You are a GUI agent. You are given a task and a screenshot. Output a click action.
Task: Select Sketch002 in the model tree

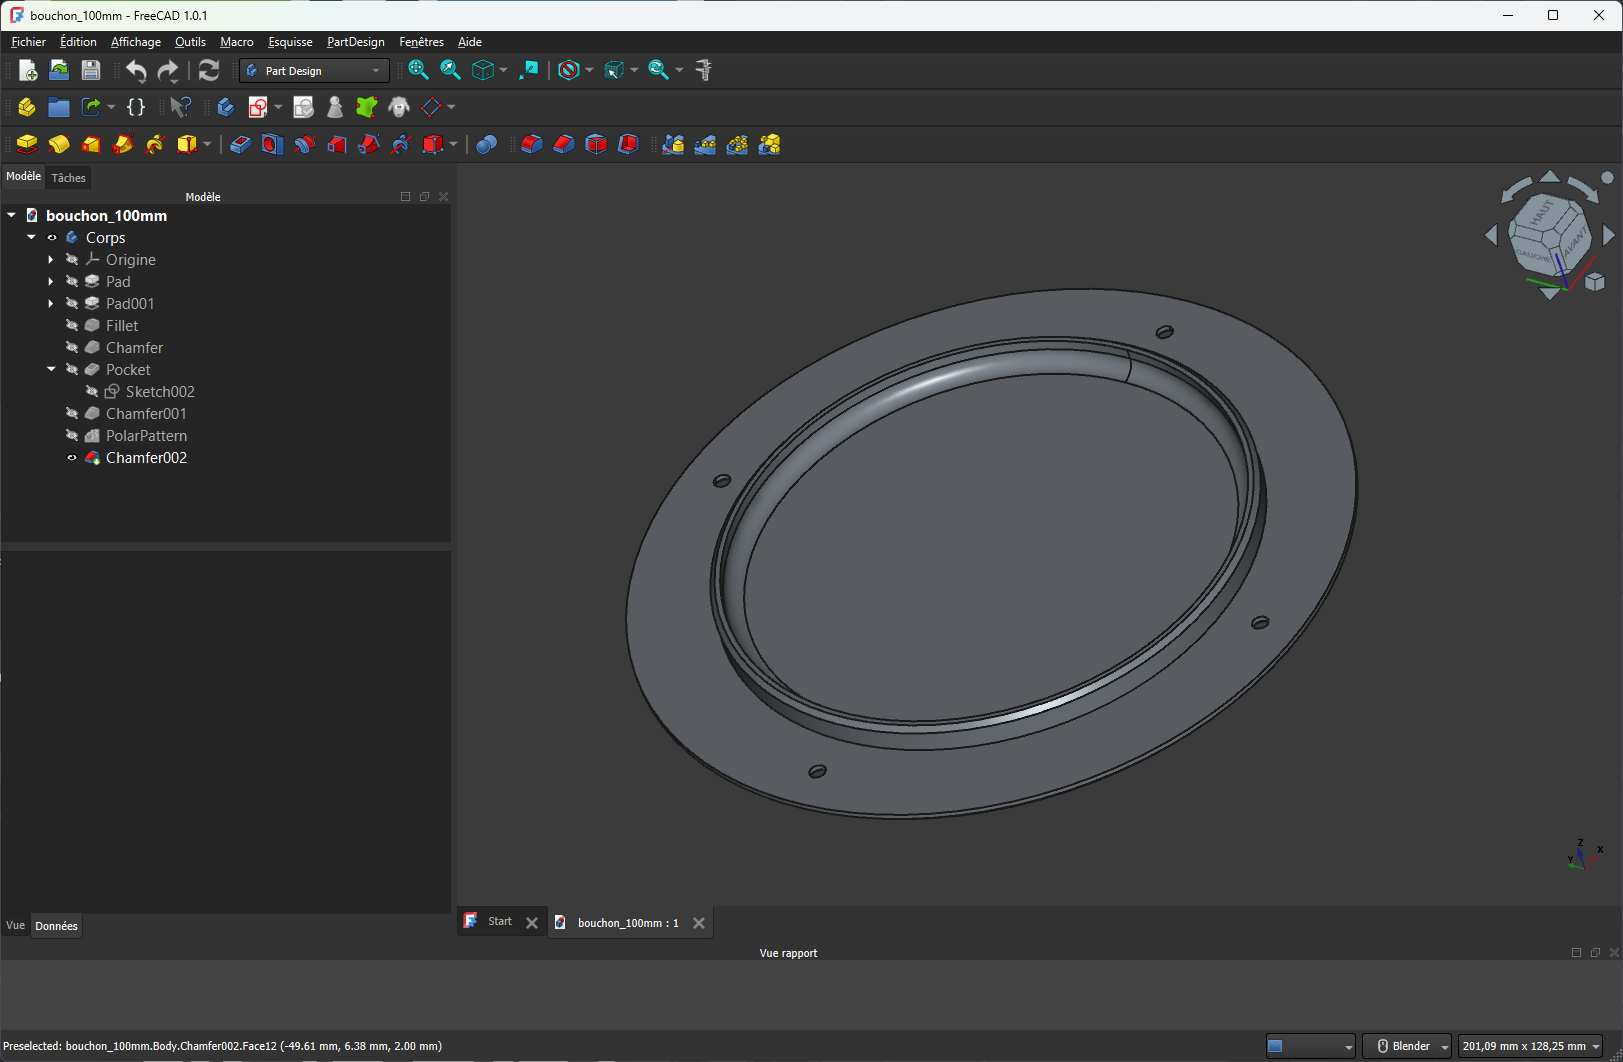(160, 392)
